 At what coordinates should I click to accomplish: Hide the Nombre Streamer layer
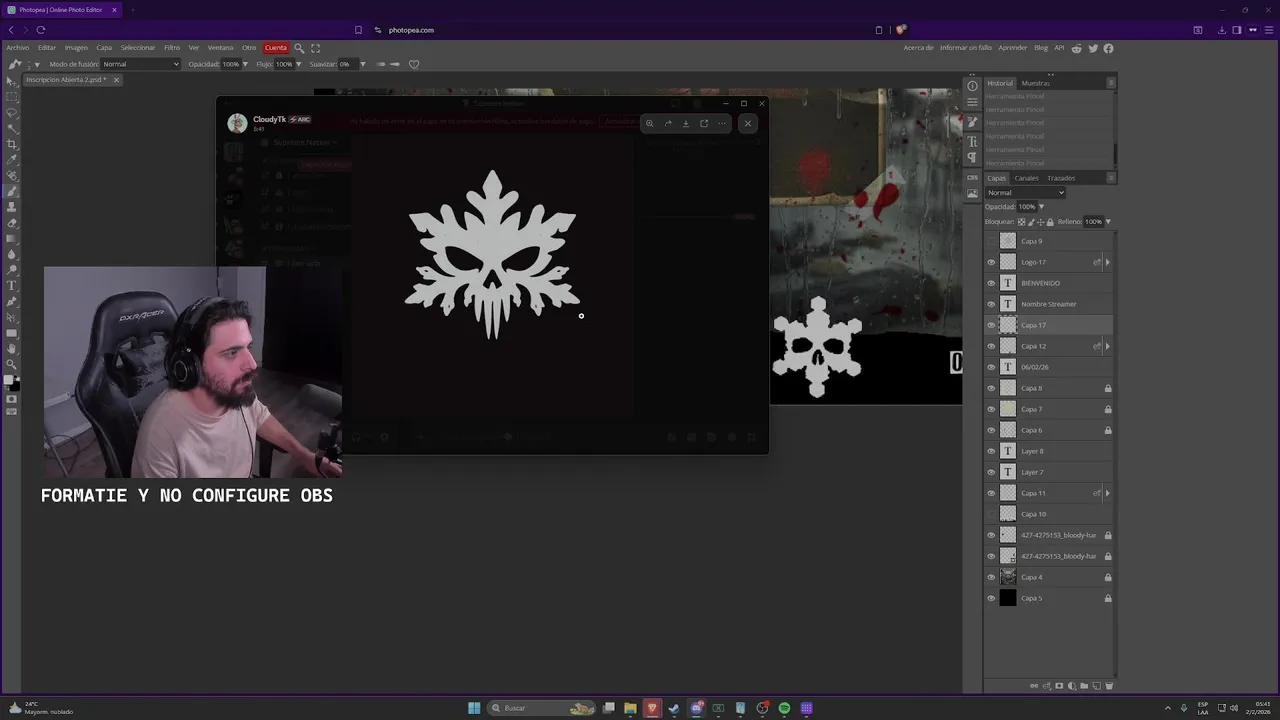(991, 304)
